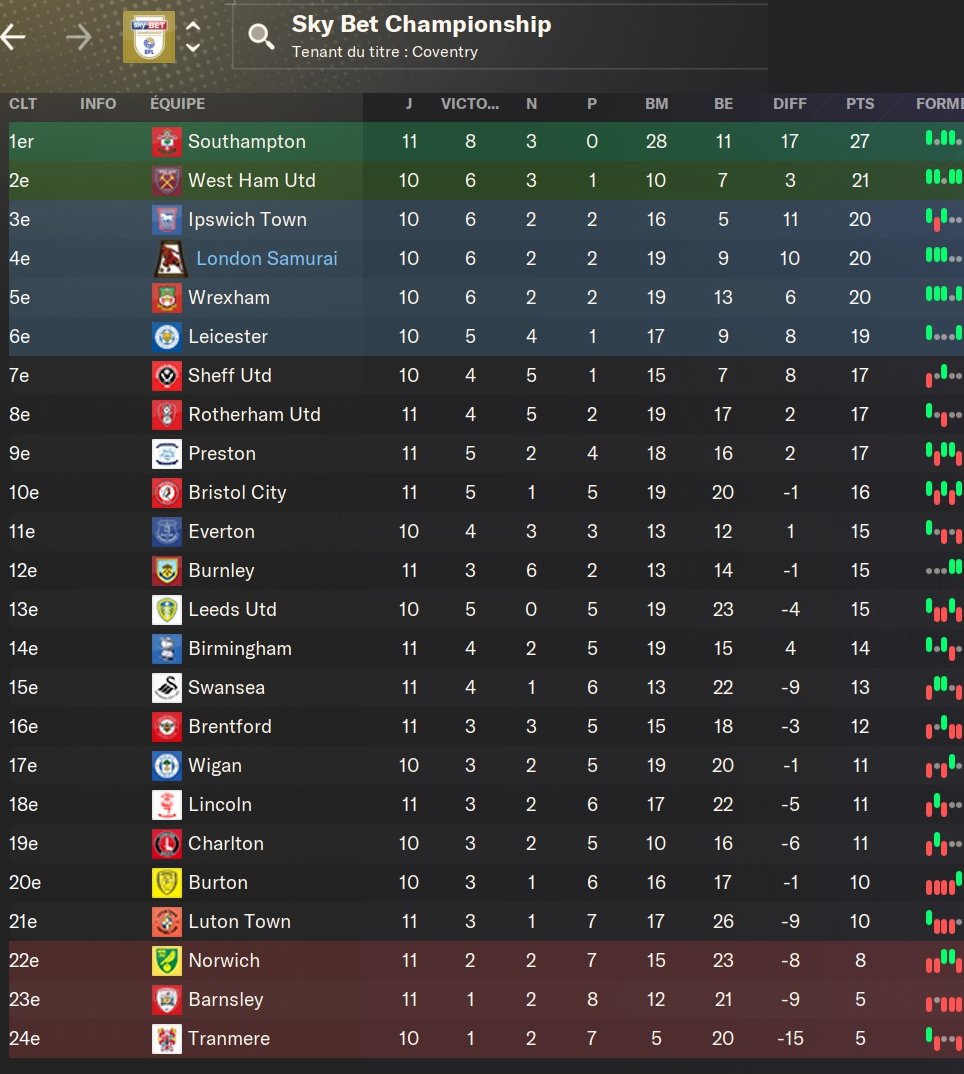Click the Everton club badge
This screenshot has width=964, height=1074.
coord(166,532)
